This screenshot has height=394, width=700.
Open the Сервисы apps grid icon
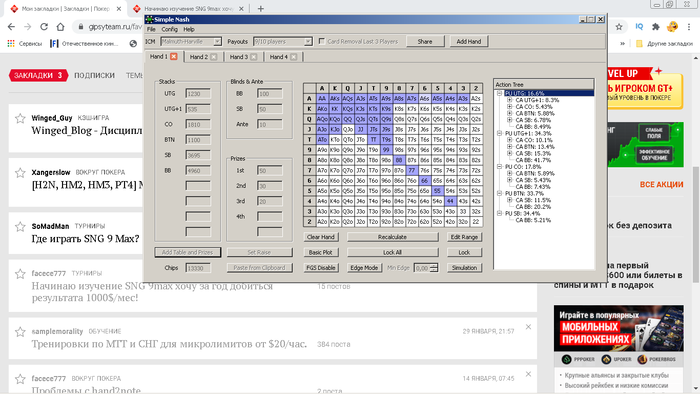11,43
